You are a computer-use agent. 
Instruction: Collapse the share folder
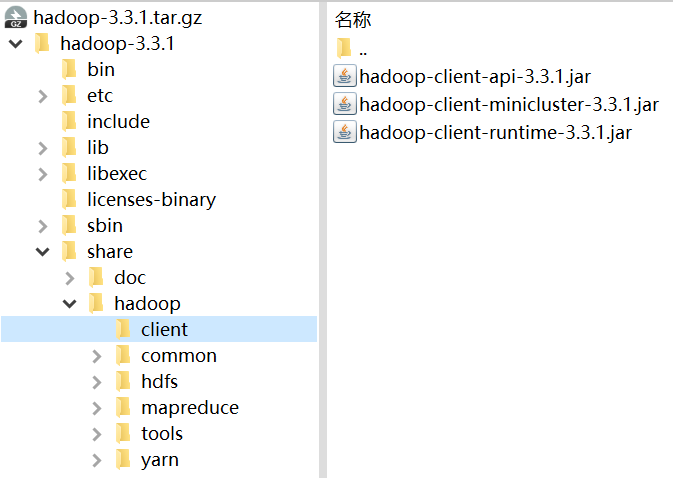pyautogui.click(x=43, y=252)
